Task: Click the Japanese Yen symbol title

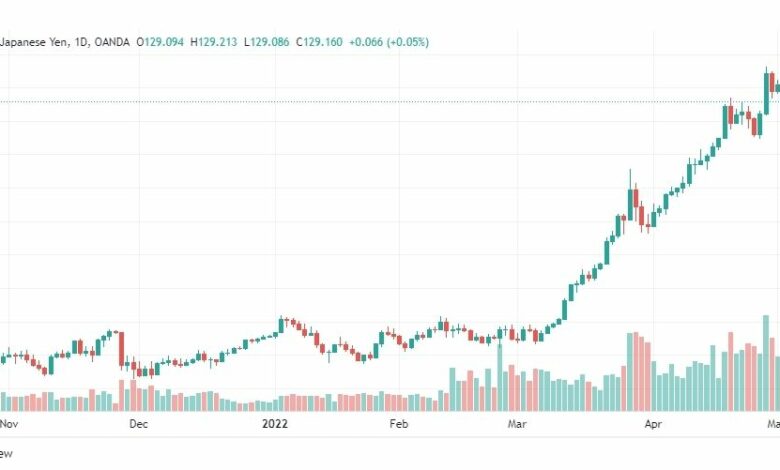Action: pos(35,42)
